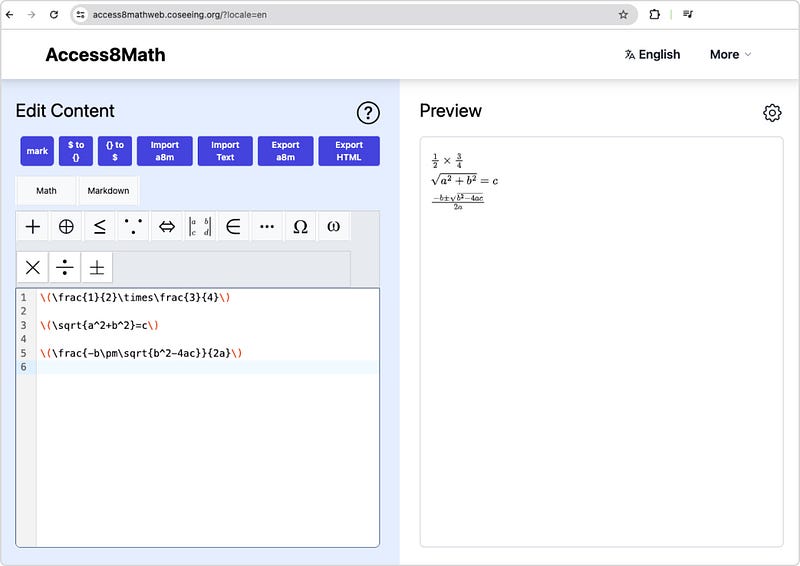The width and height of the screenshot is (800, 566).
Task: Insert the division symbol
Action: [65, 267]
